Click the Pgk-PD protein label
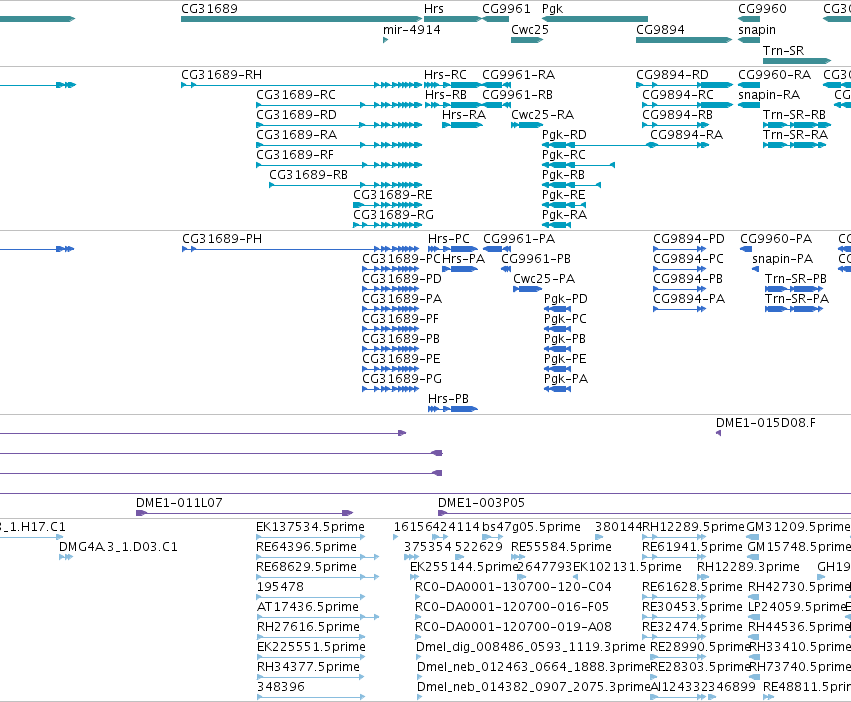 pos(566,300)
